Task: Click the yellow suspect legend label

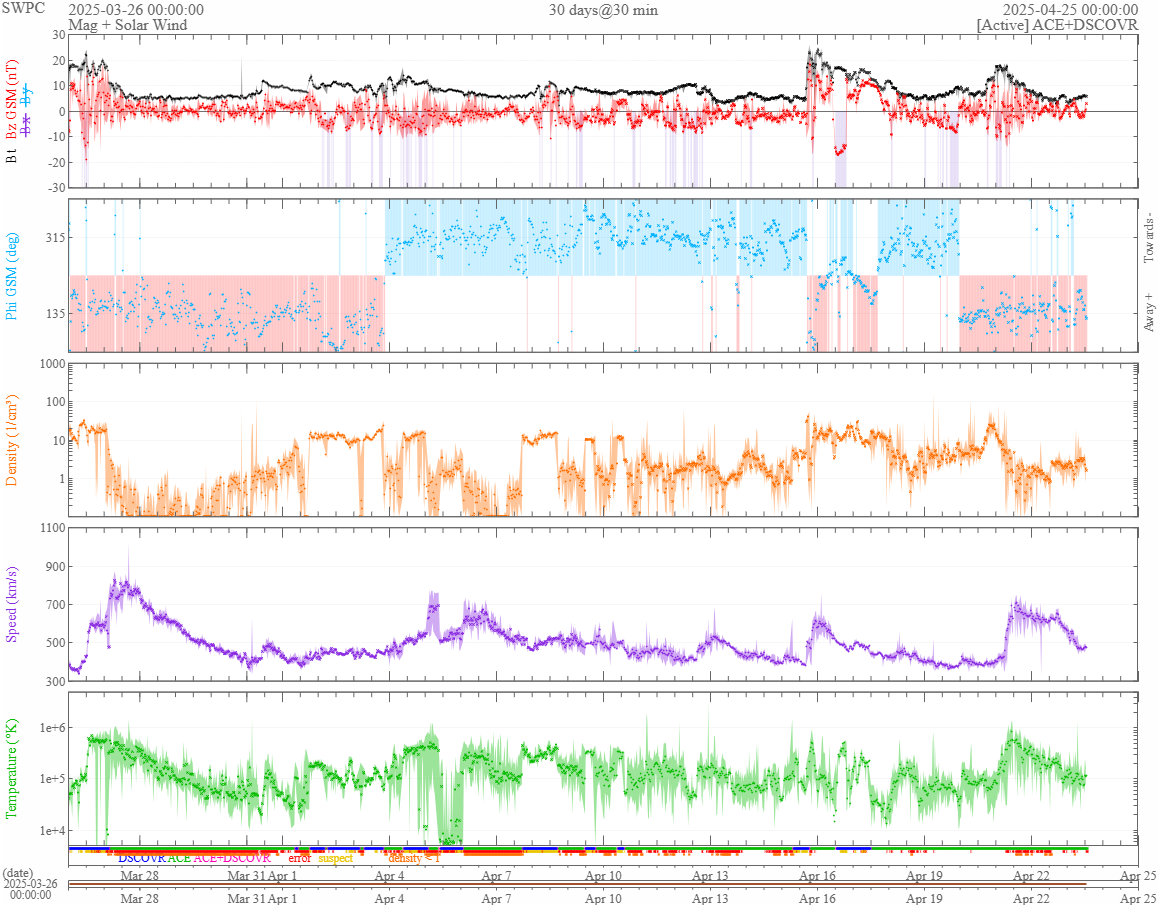Action: [335, 858]
